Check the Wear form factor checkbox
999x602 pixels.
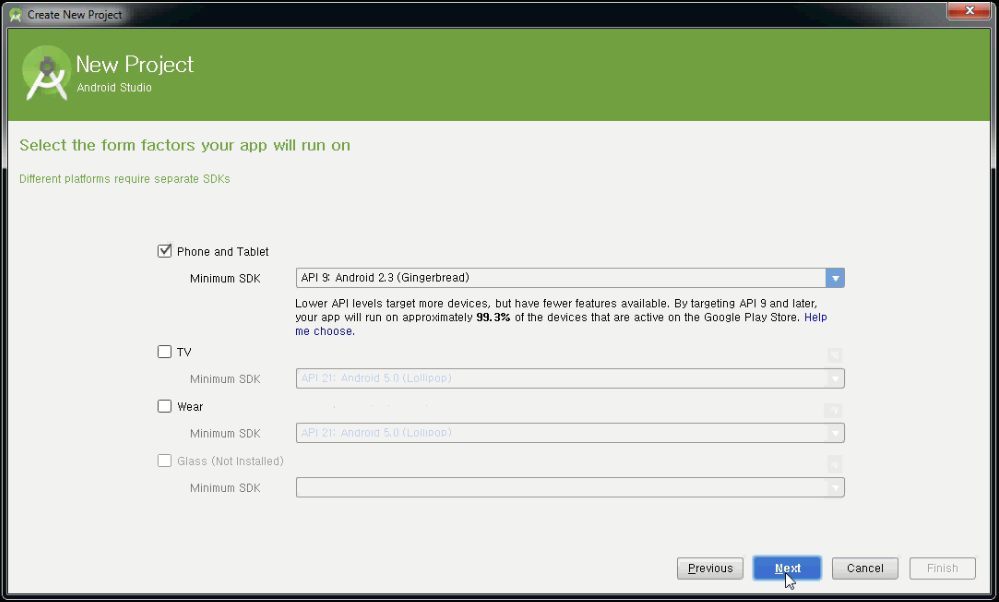pos(164,407)
